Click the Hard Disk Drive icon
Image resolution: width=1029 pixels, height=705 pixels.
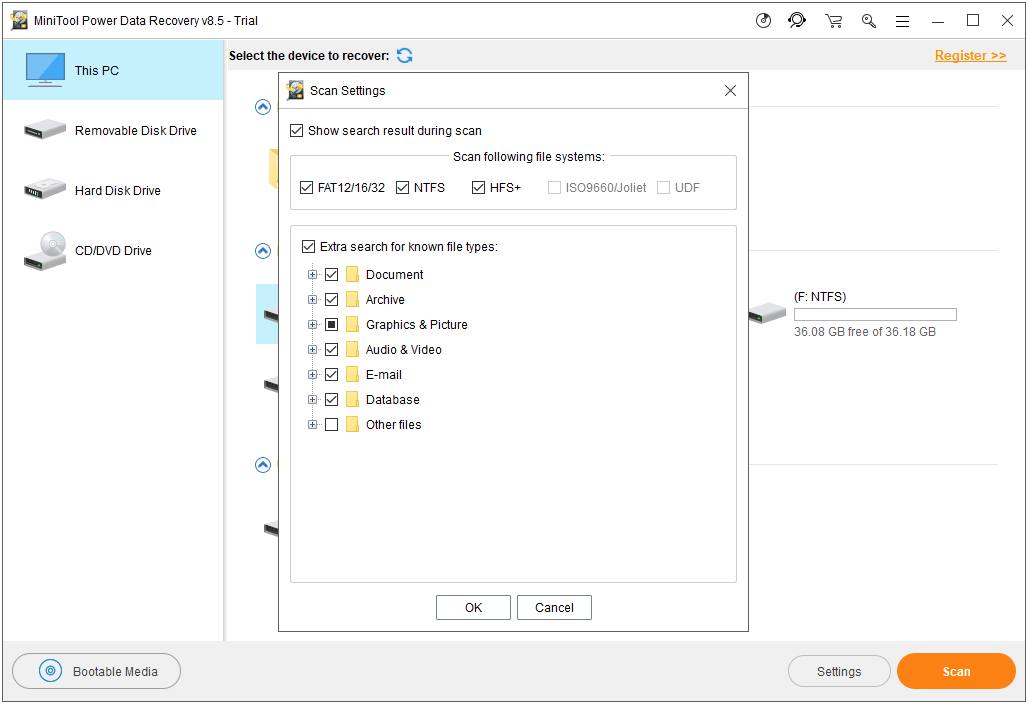[x=45, y=189]
